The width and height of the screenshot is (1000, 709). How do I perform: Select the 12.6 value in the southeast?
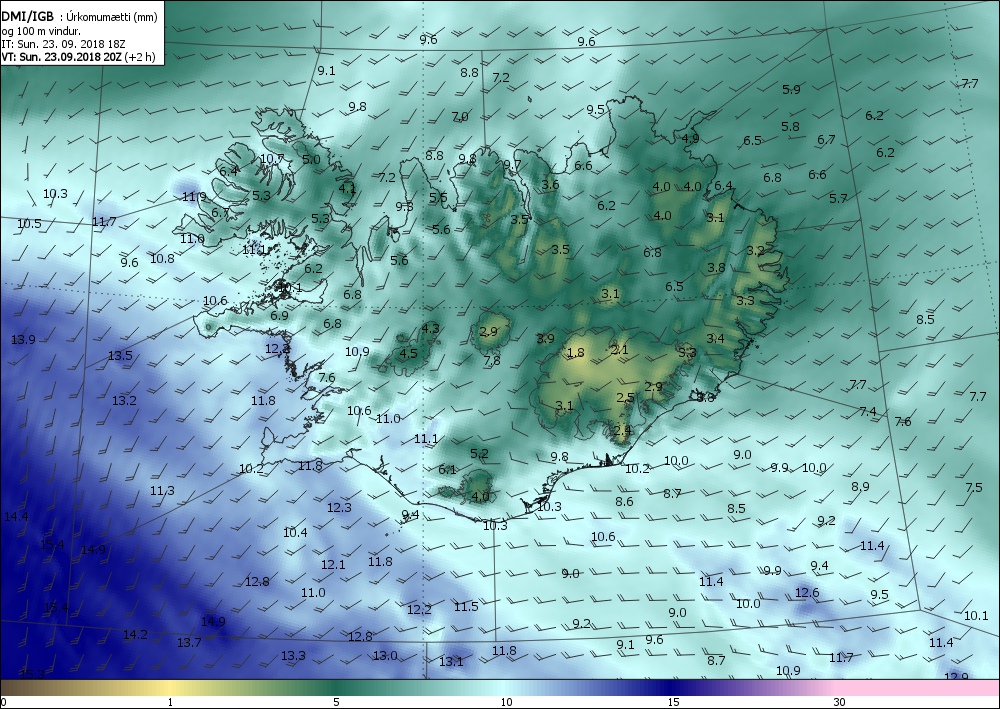tap(807, 592)
